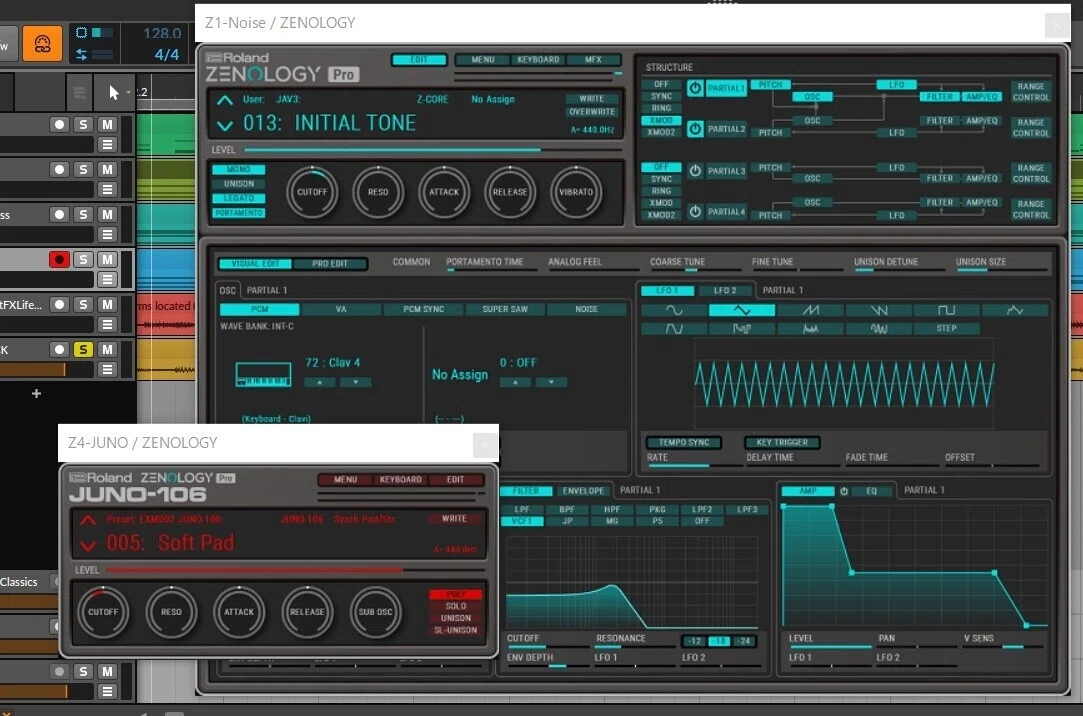The height and width of the screenshot is (716, 1083).
Task: Toggle PORTAMENTO in ZENOLOGY Pro
Action: (238, 213)
